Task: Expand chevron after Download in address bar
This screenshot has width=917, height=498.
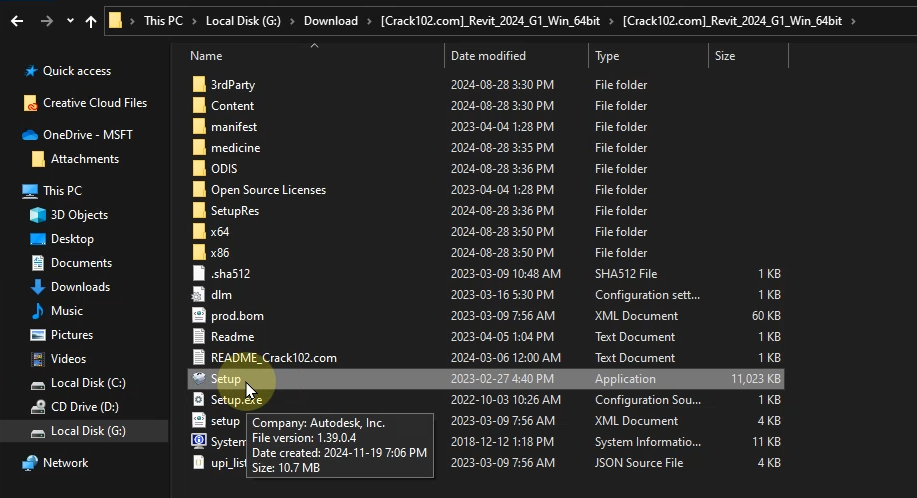Action: coord(369,21)
